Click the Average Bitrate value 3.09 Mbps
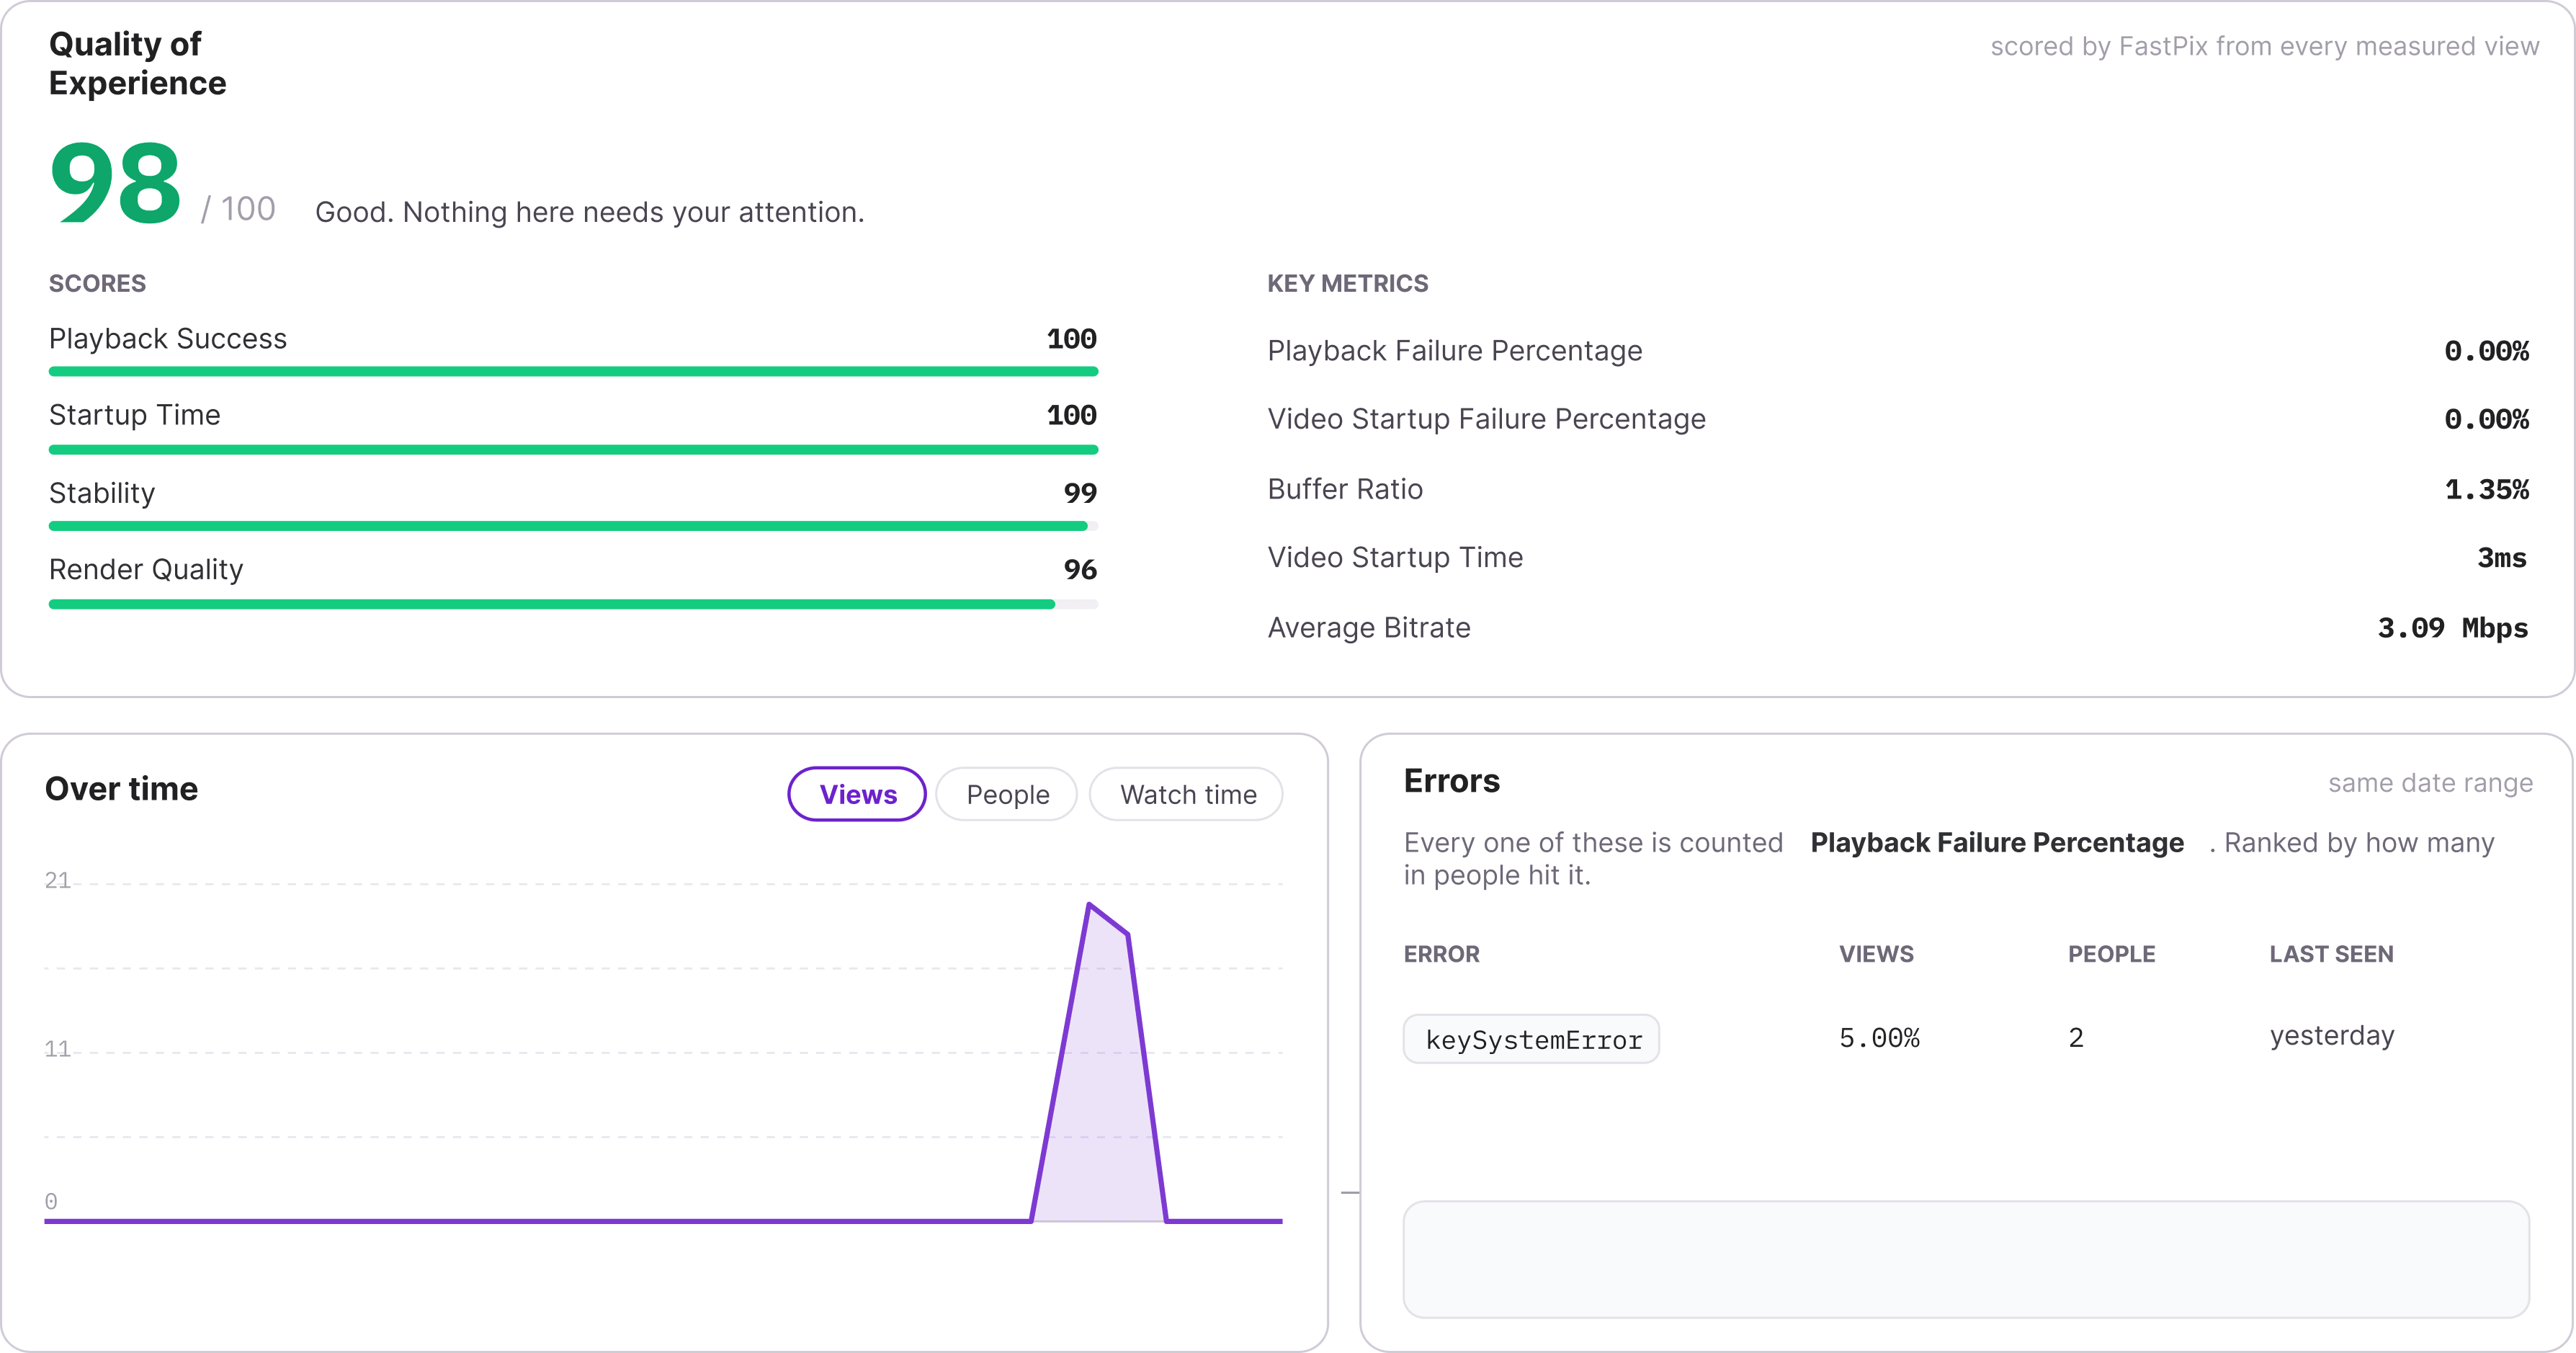Image resolution: width=2576 pixels, height=1353 pixels. pyautogui.click(x=2453, y=628)
